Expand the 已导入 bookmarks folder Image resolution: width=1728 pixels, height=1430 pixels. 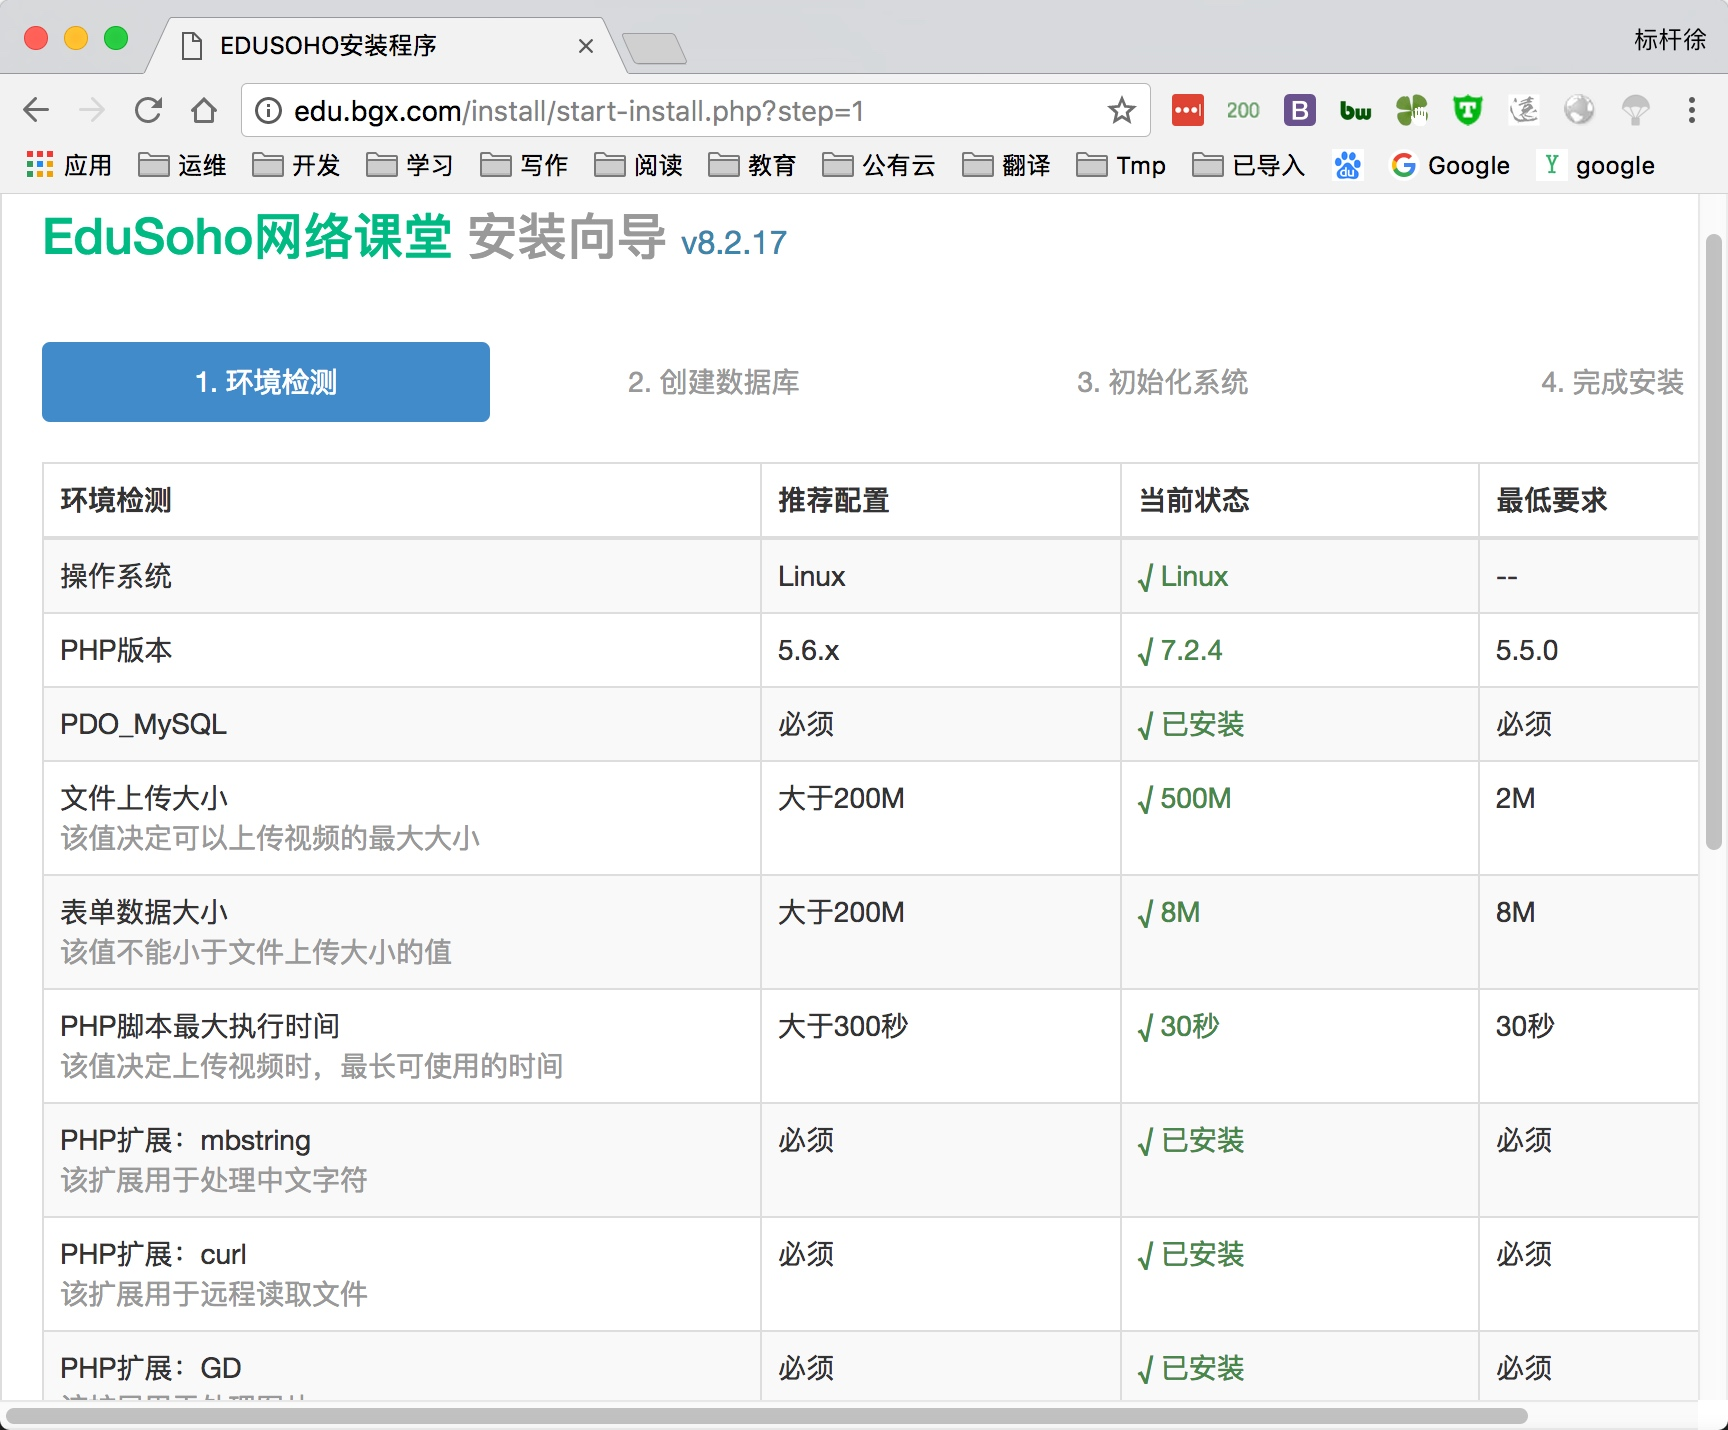point(1249,165)
